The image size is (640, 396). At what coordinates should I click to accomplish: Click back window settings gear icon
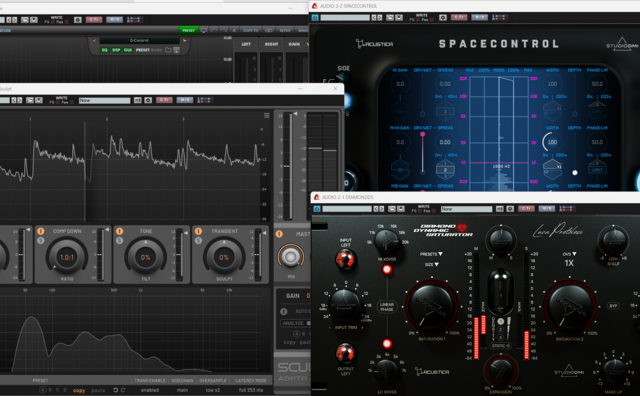tap(78, 20)
